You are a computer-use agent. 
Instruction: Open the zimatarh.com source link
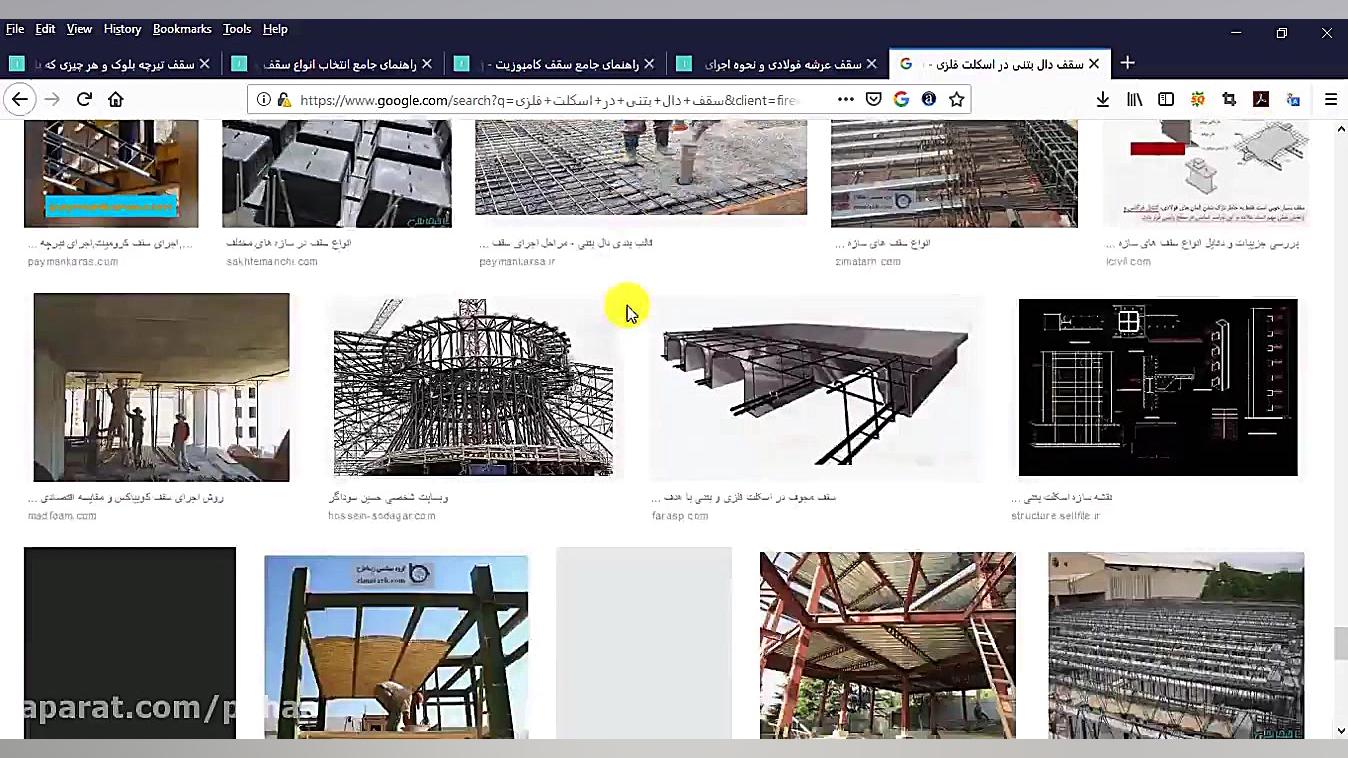[x=868, y=262]
